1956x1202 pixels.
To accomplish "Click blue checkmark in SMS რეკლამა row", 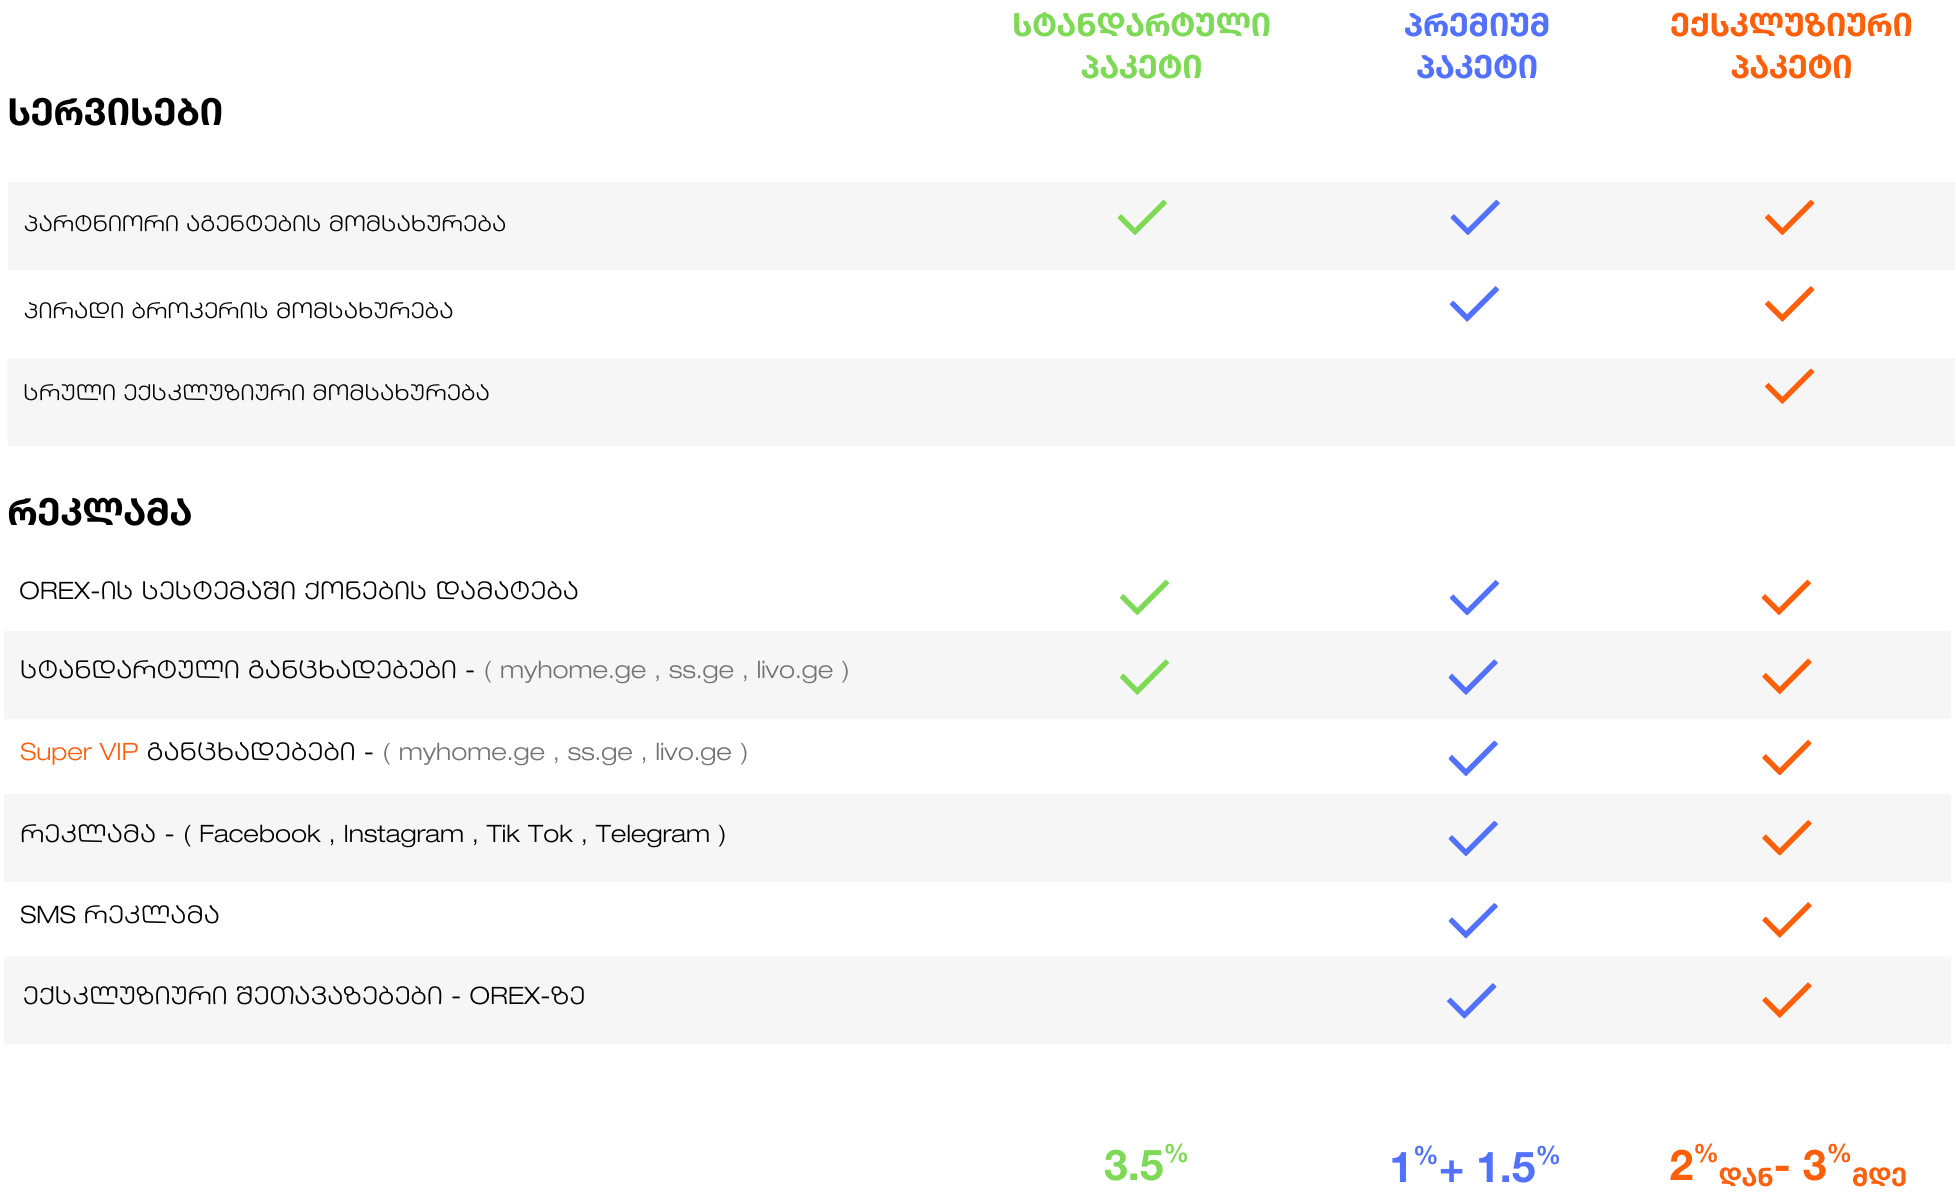I will tap(1473, 920).
